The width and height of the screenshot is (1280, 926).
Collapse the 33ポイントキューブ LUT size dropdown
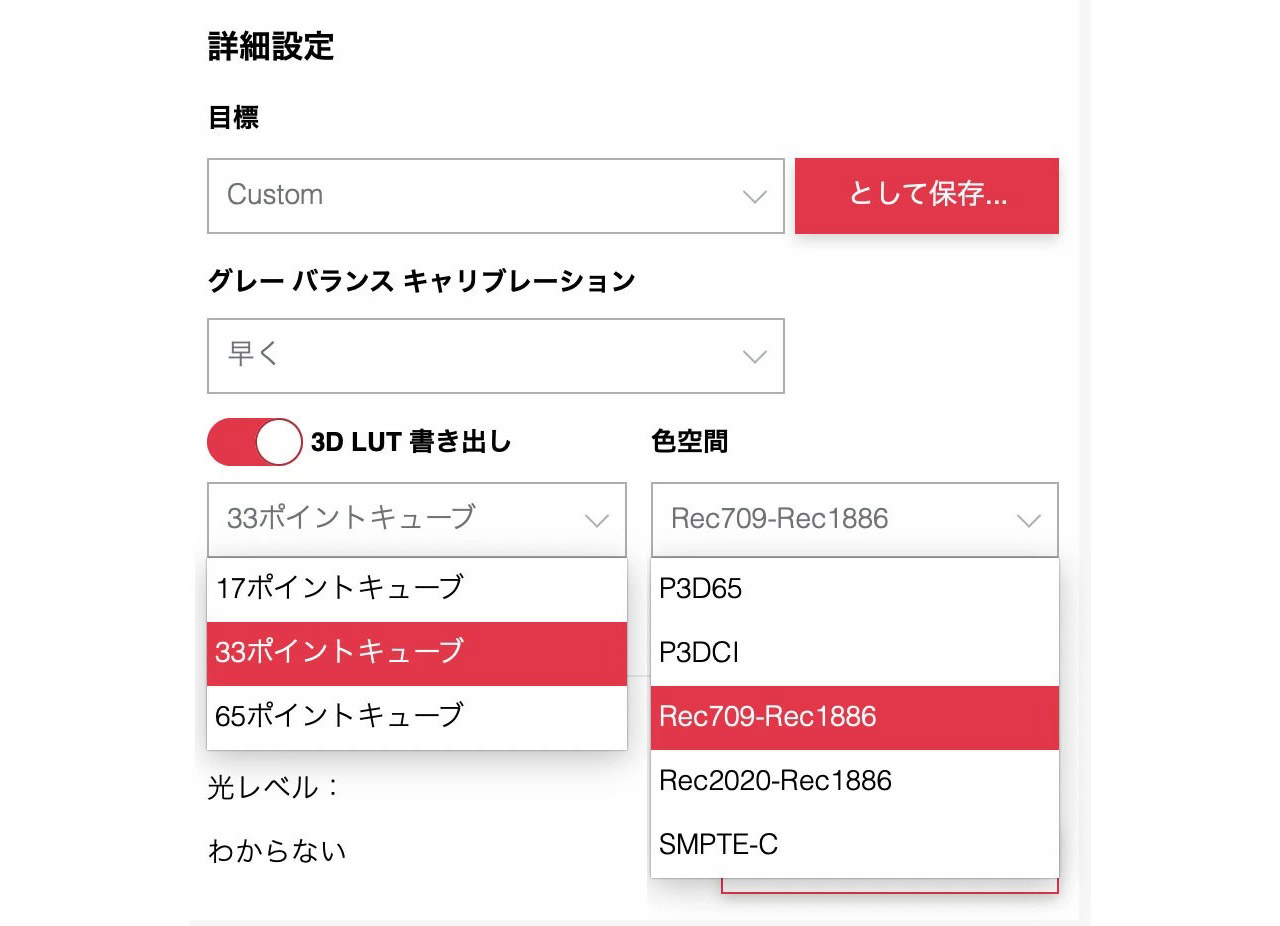pyautogui.click(x=416, y=520)
